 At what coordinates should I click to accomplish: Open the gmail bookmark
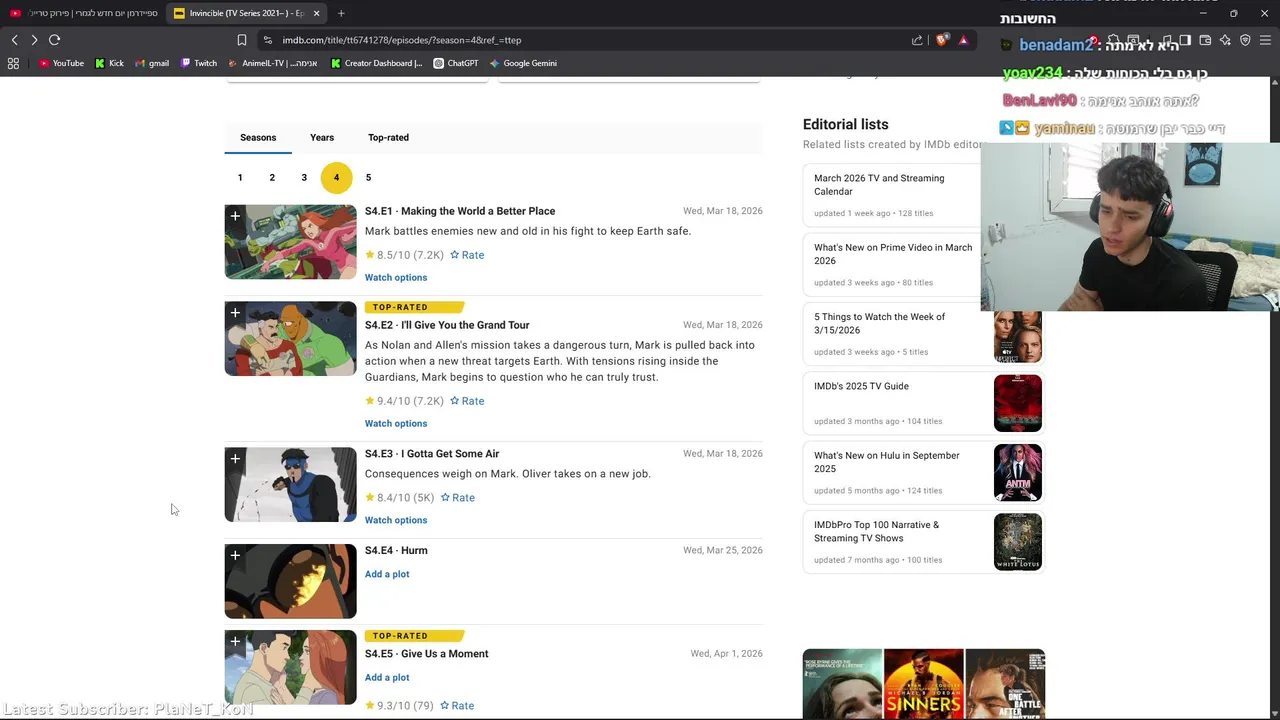pos(152,63)
